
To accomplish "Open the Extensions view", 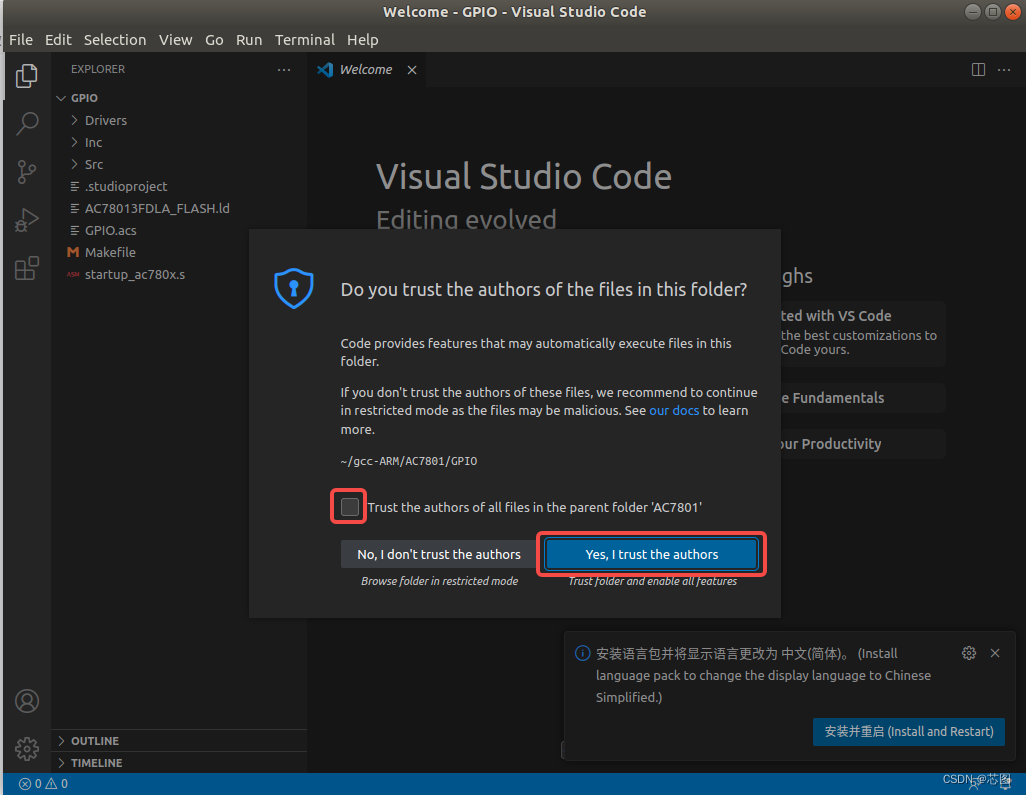I will click(26, 267).
